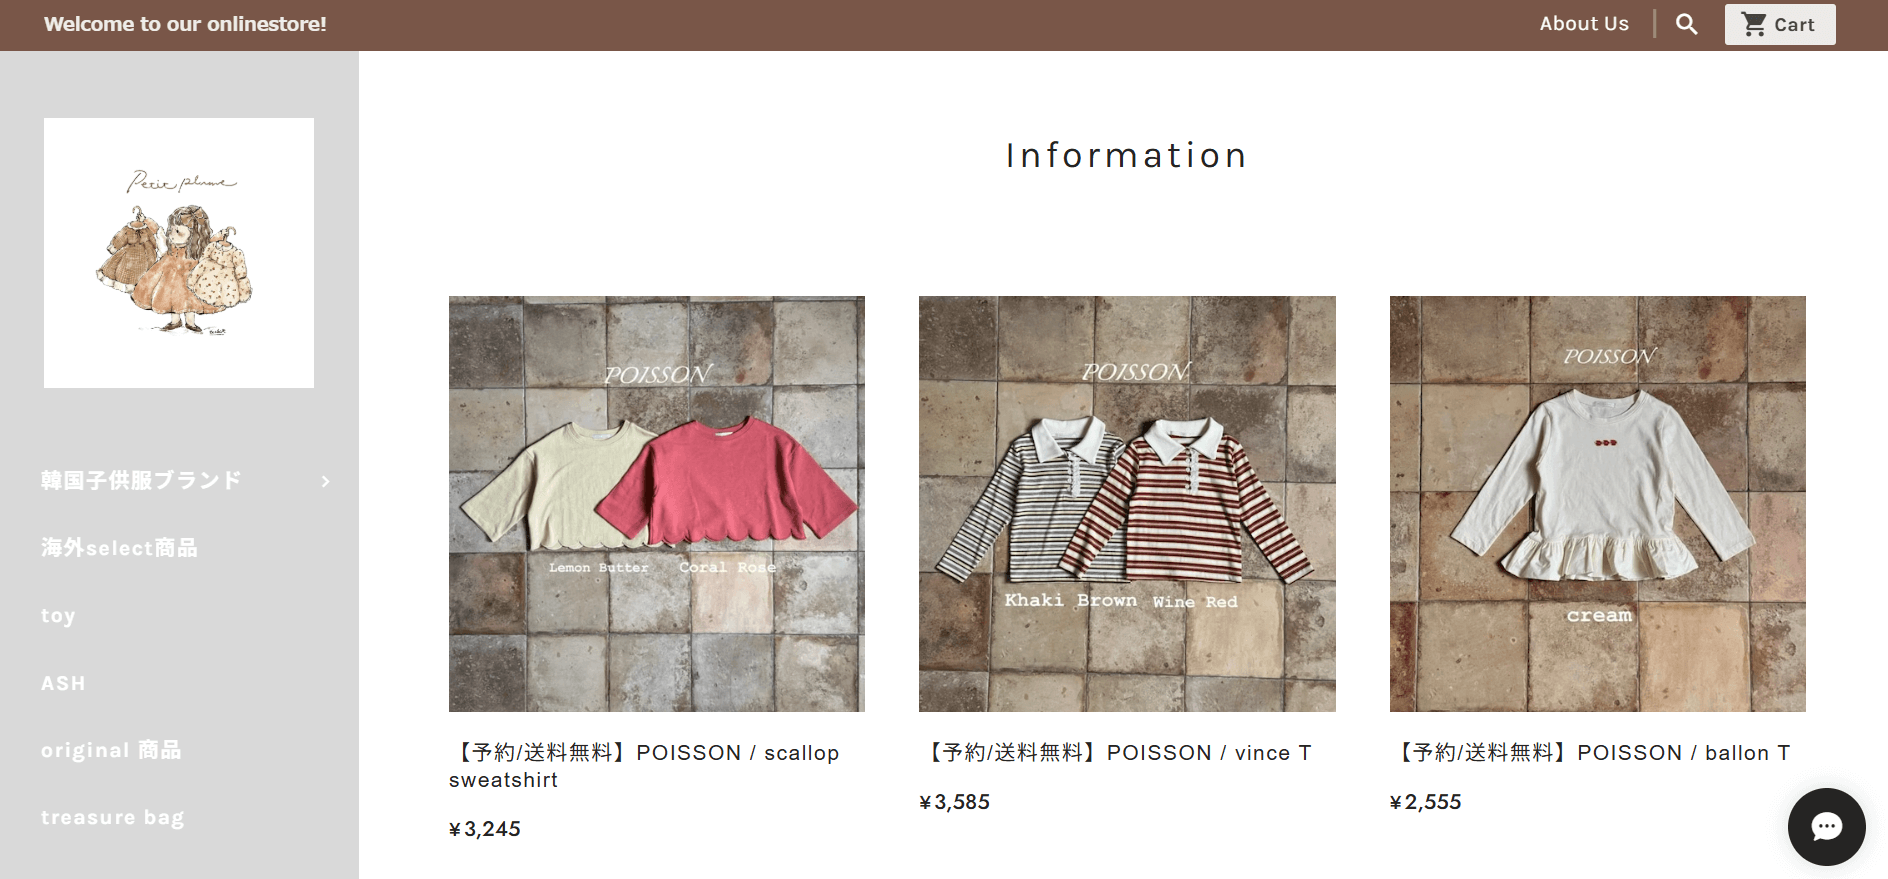The width and height of the screenshot is (1888, 879).
Task: Click the Petit plume shop logo
Action: [179, 253]
